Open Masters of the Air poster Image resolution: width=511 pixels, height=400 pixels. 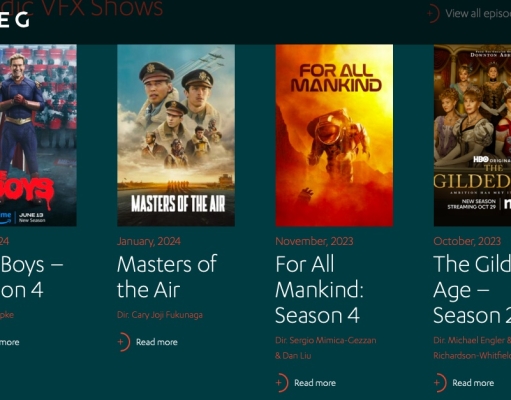(x=176, y=135)
